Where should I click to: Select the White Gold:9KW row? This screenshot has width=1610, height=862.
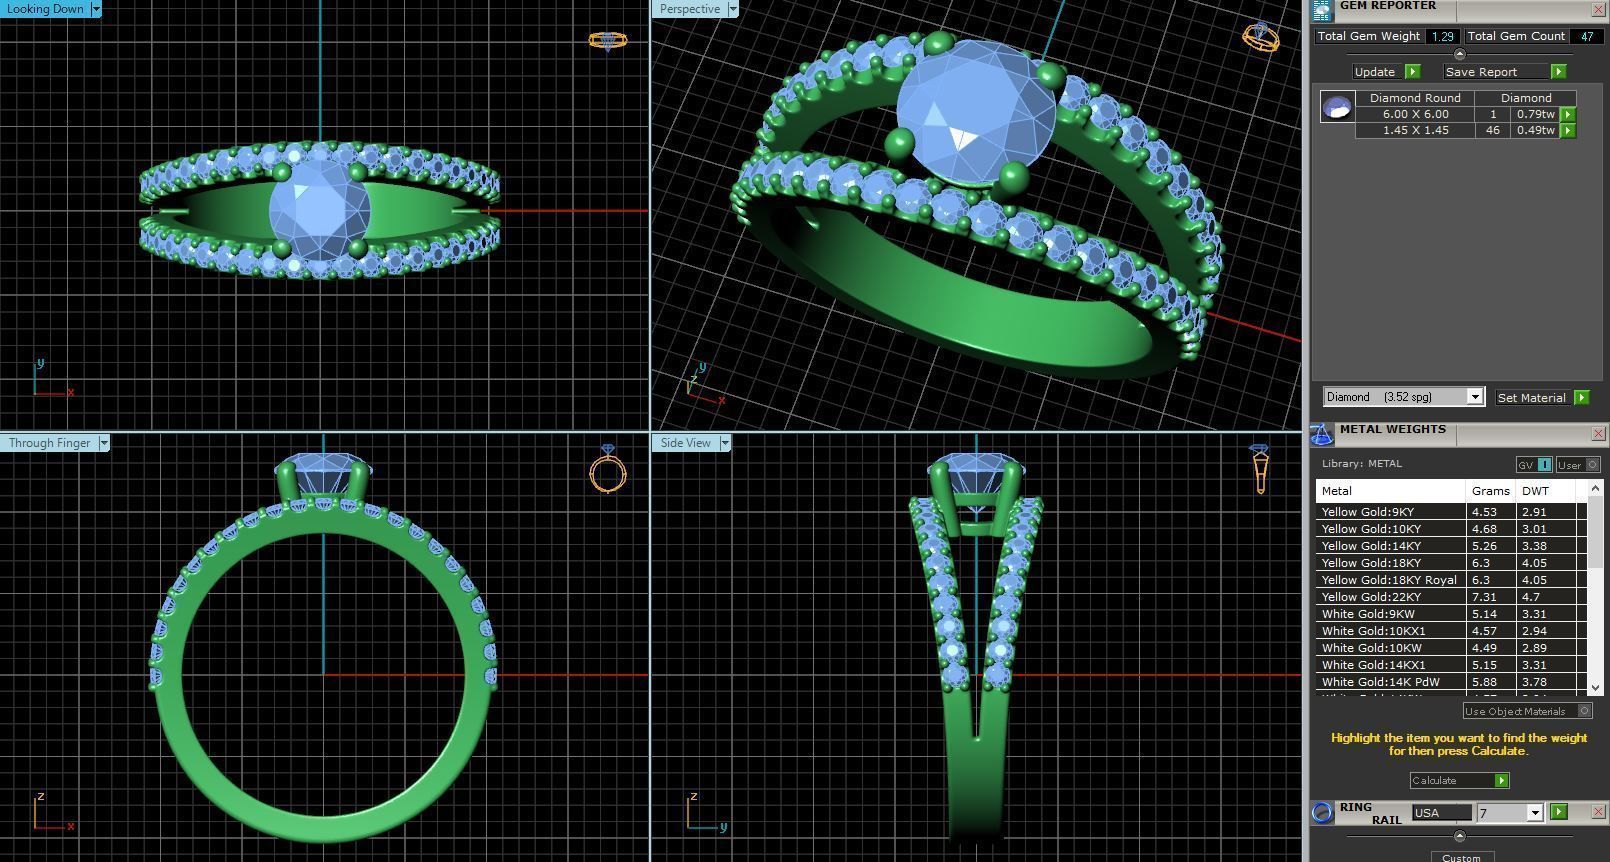click(1450, 614)
